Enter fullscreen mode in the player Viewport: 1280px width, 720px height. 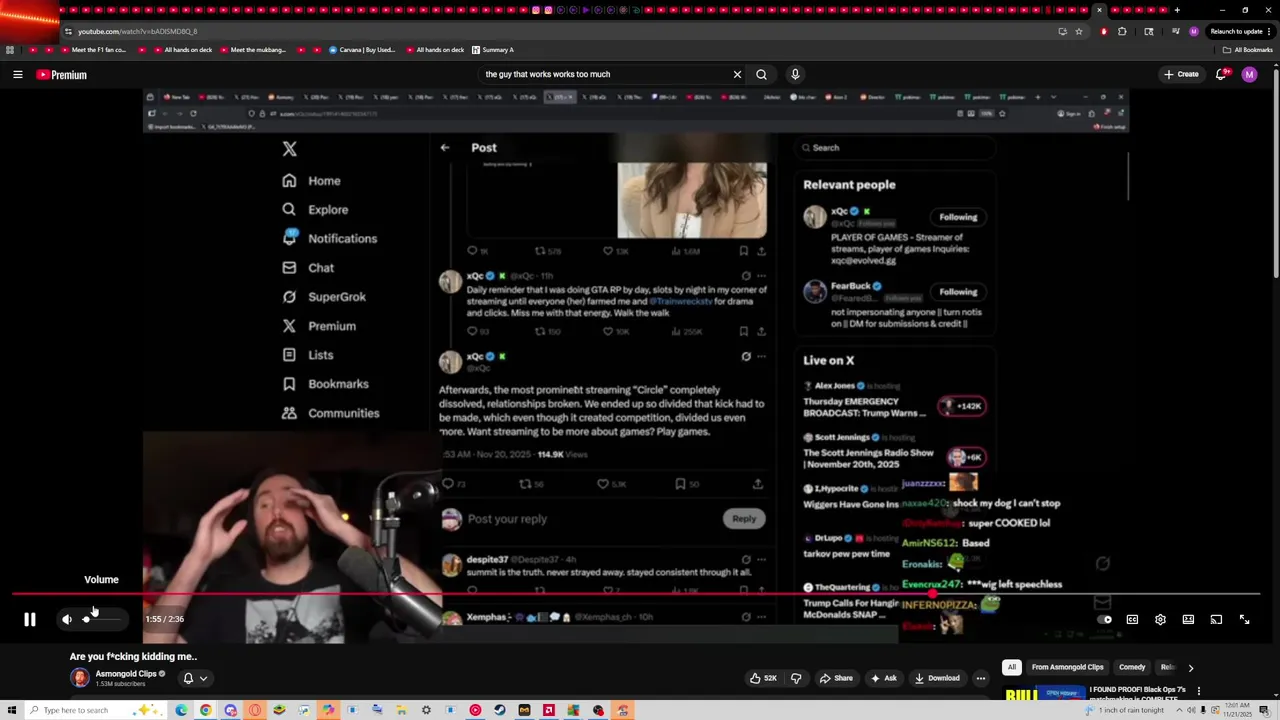(1244, 620)
